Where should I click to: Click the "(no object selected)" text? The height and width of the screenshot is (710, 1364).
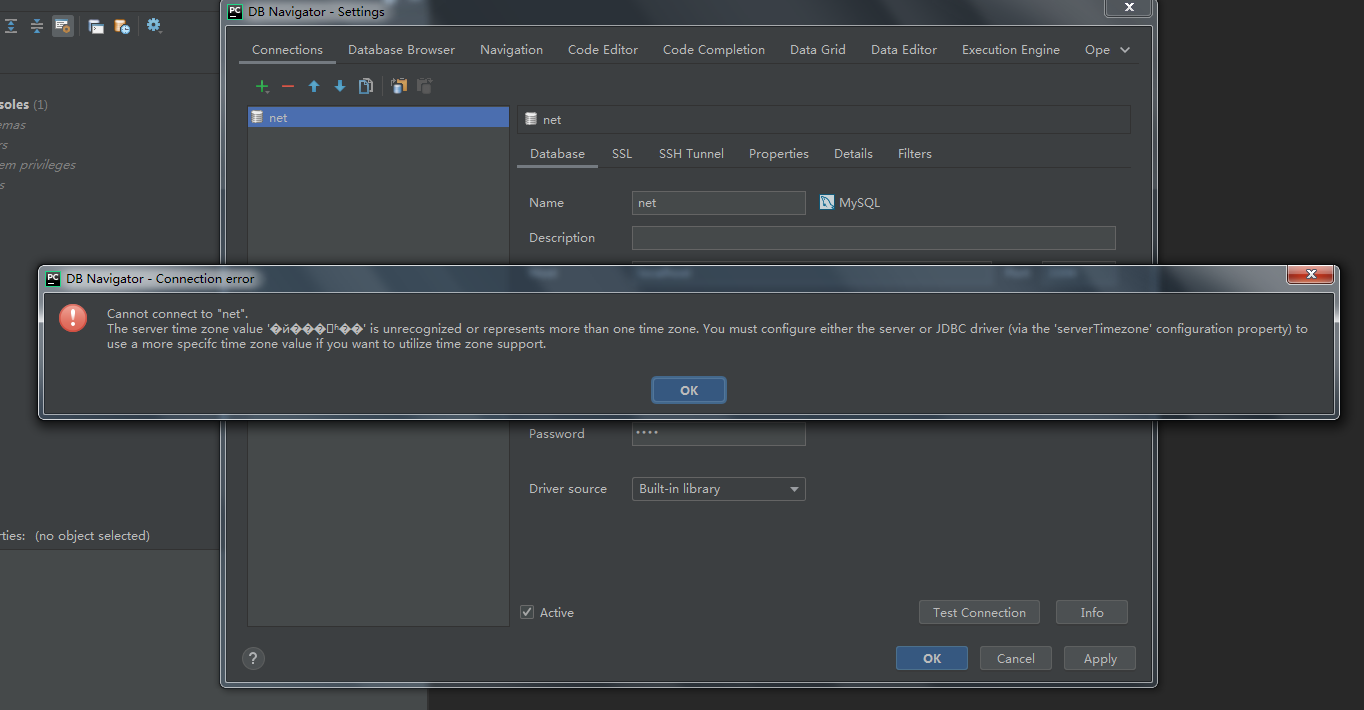click(92, 536)
